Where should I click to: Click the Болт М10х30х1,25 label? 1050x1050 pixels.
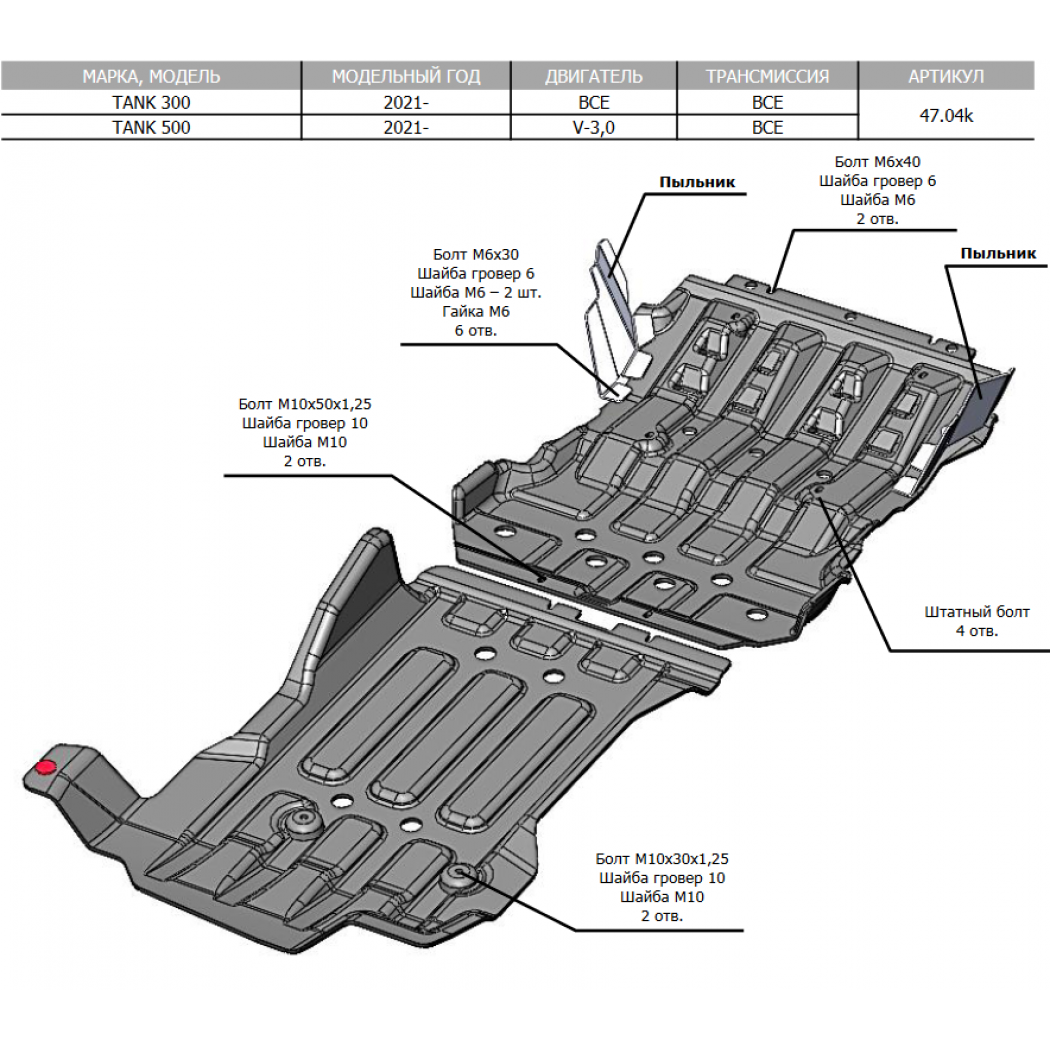(x=662, y=859)
